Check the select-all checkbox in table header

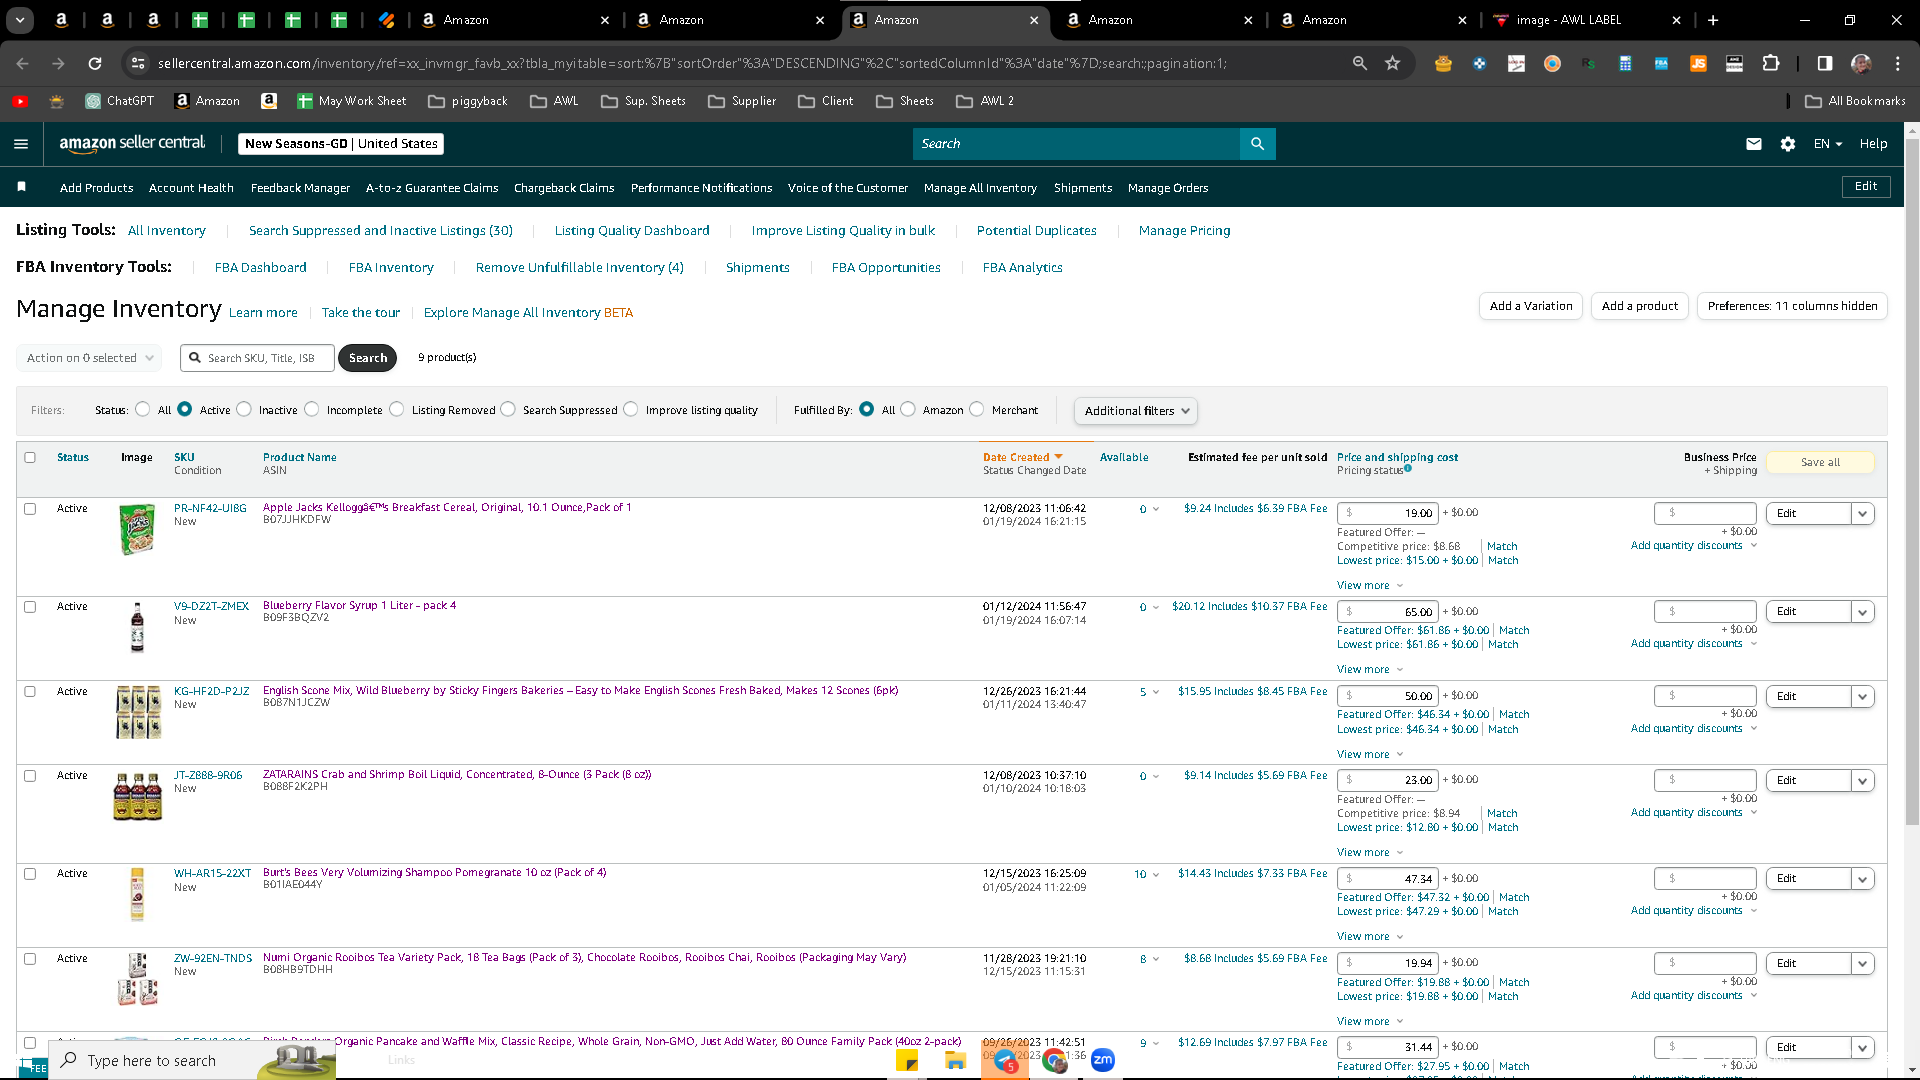click(x=30, y=457)
